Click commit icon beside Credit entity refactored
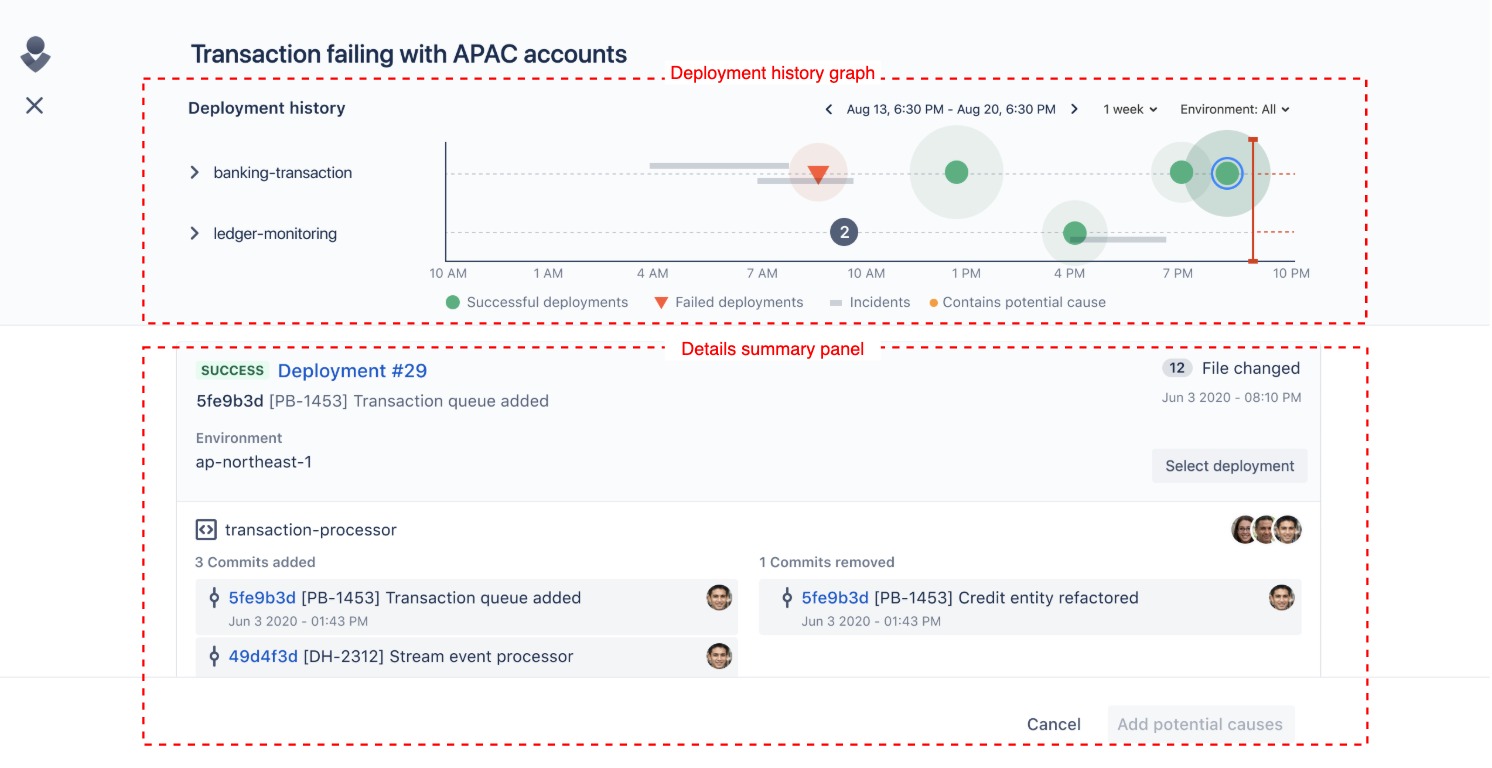This screenshot has width=1492, height=768. 786,598
